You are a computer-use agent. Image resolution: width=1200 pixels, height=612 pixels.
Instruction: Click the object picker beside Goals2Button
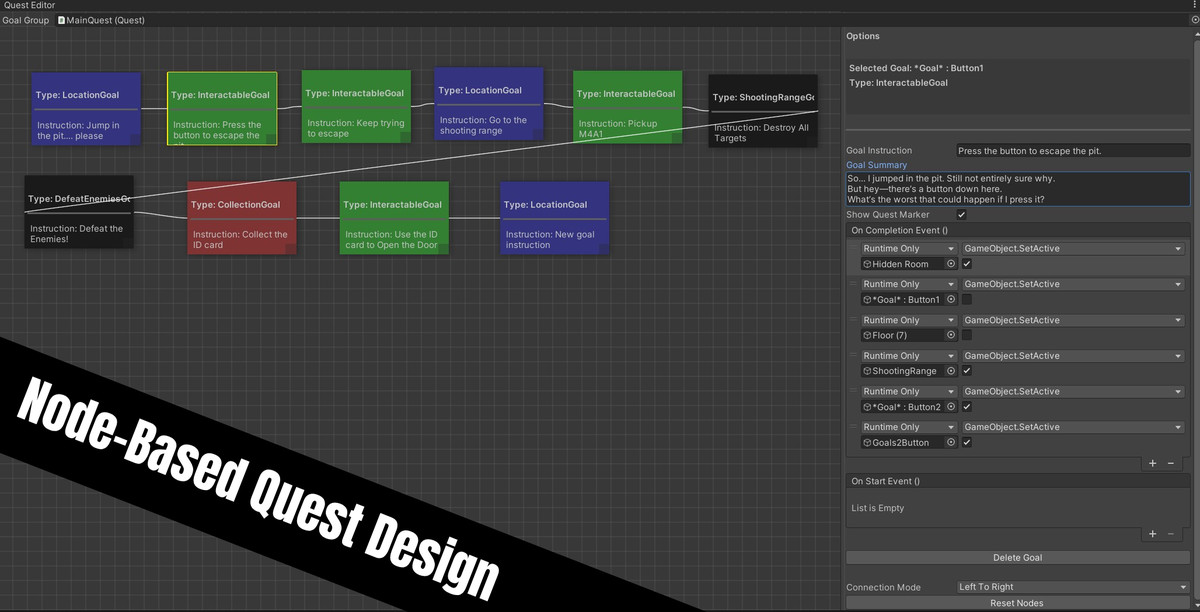click(x=951, y=443)
